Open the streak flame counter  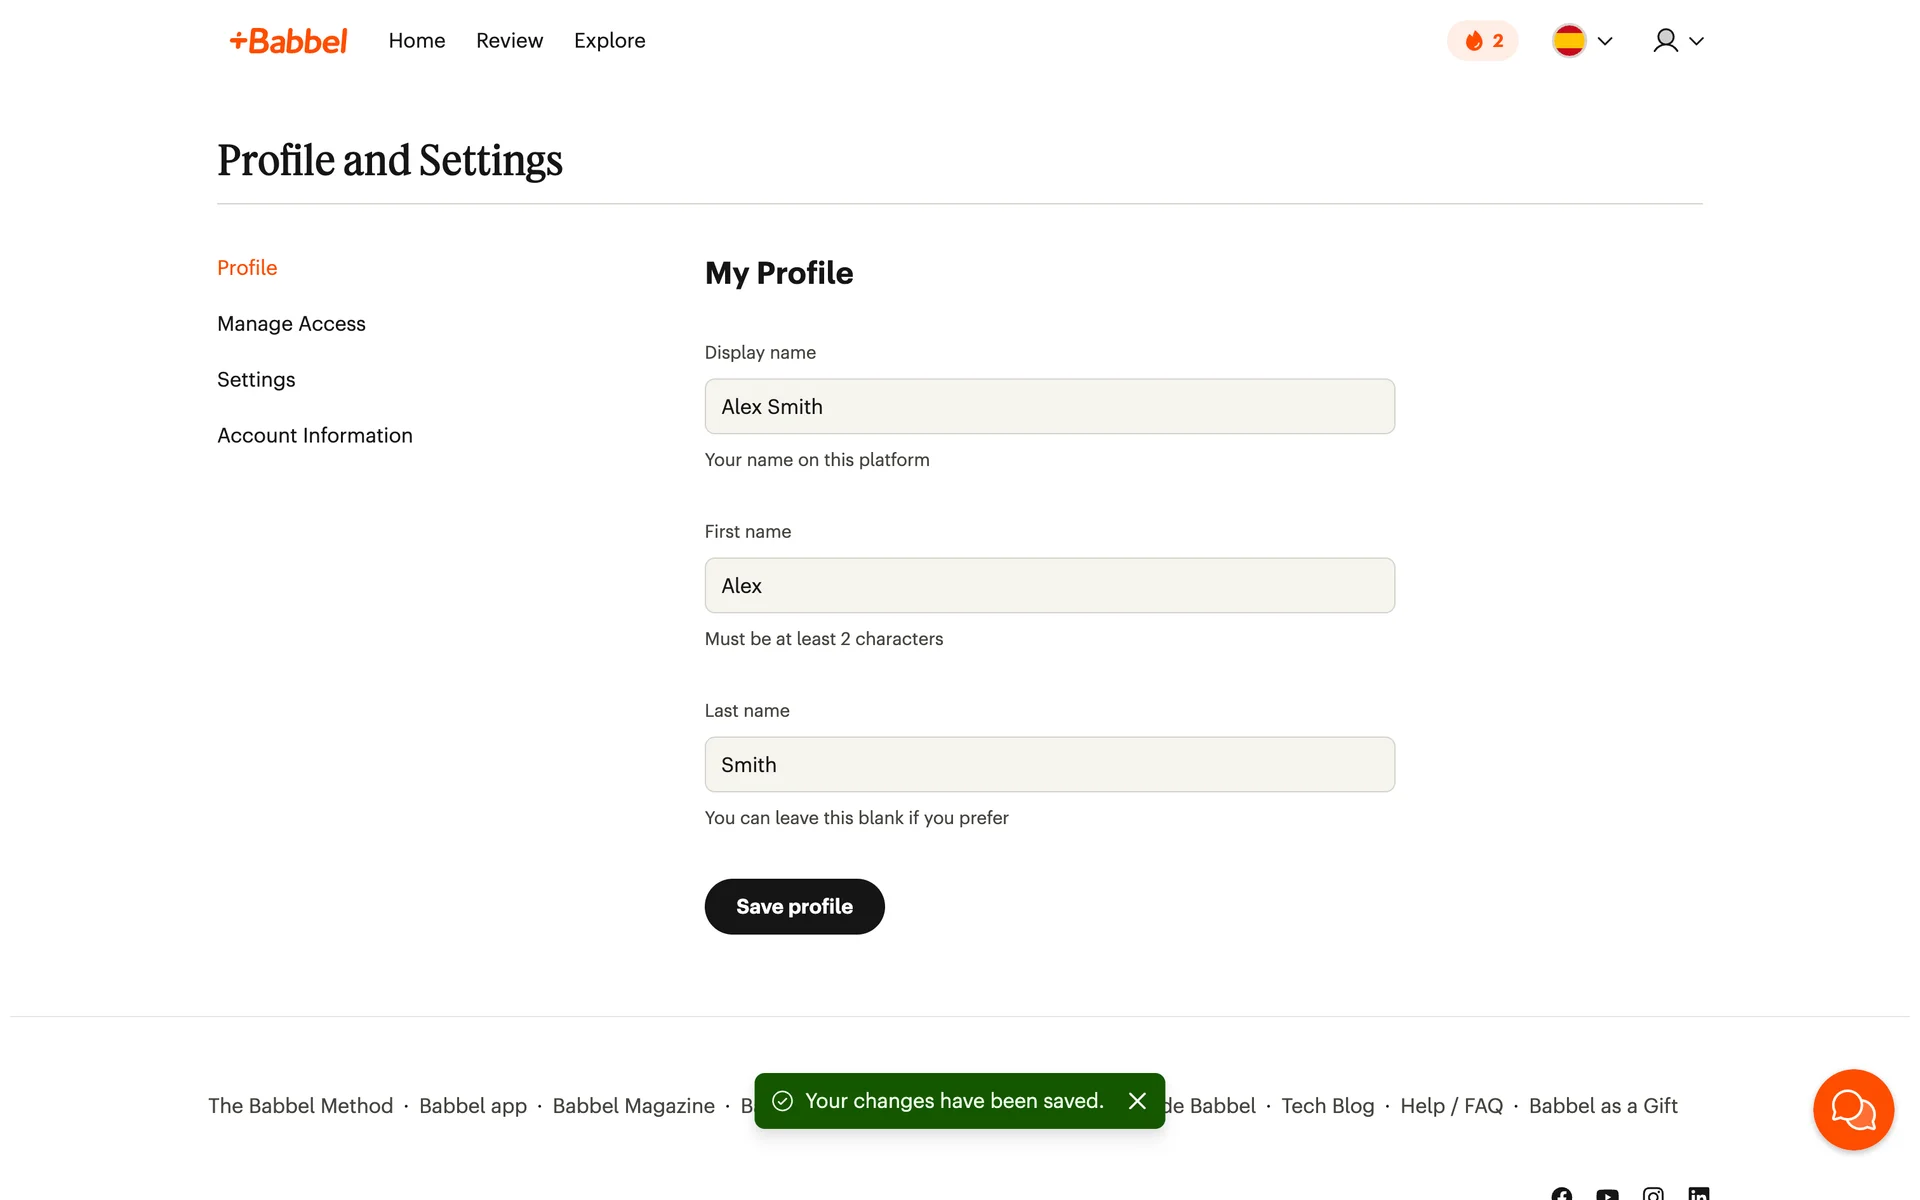tap(1482, 41)
